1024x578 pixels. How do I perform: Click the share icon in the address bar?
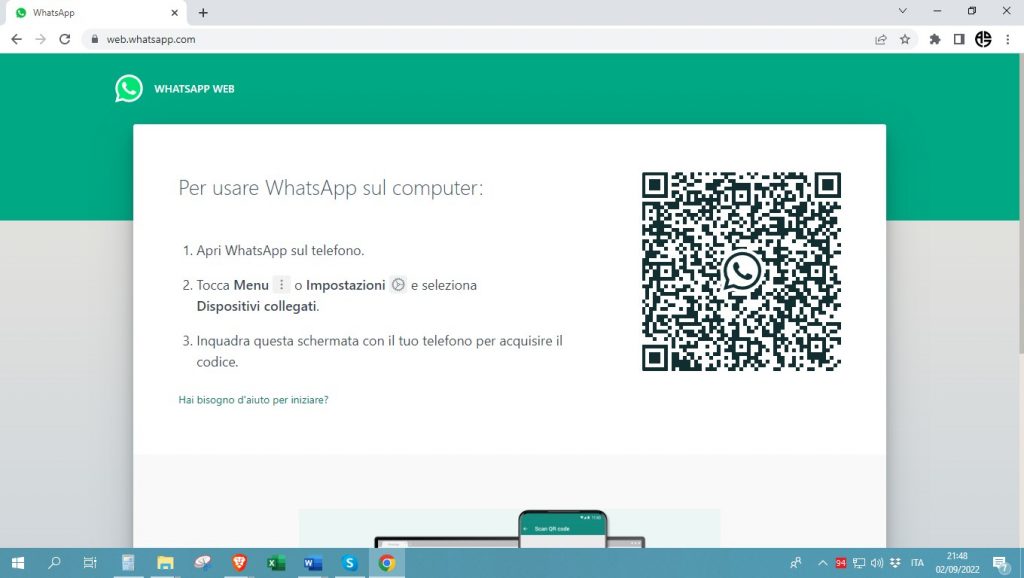pos(880,39)
